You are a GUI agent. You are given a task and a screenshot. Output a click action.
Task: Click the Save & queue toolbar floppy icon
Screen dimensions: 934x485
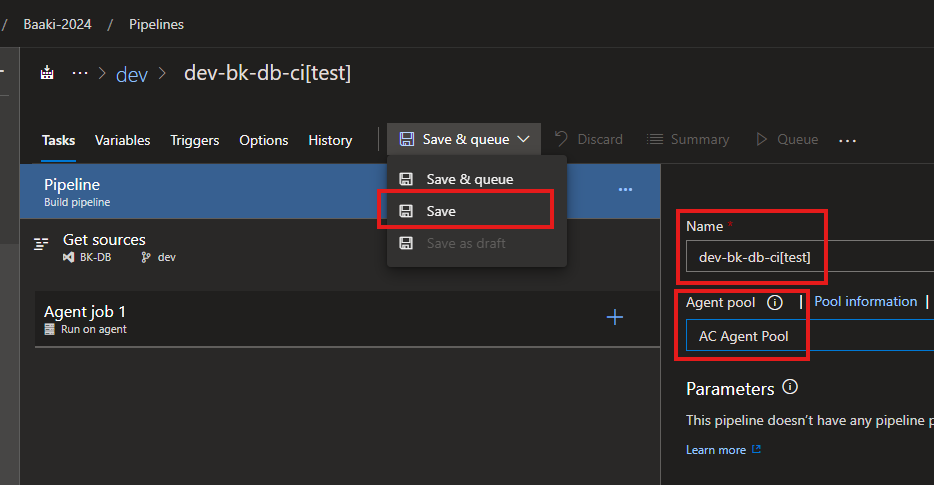point(407,139)
